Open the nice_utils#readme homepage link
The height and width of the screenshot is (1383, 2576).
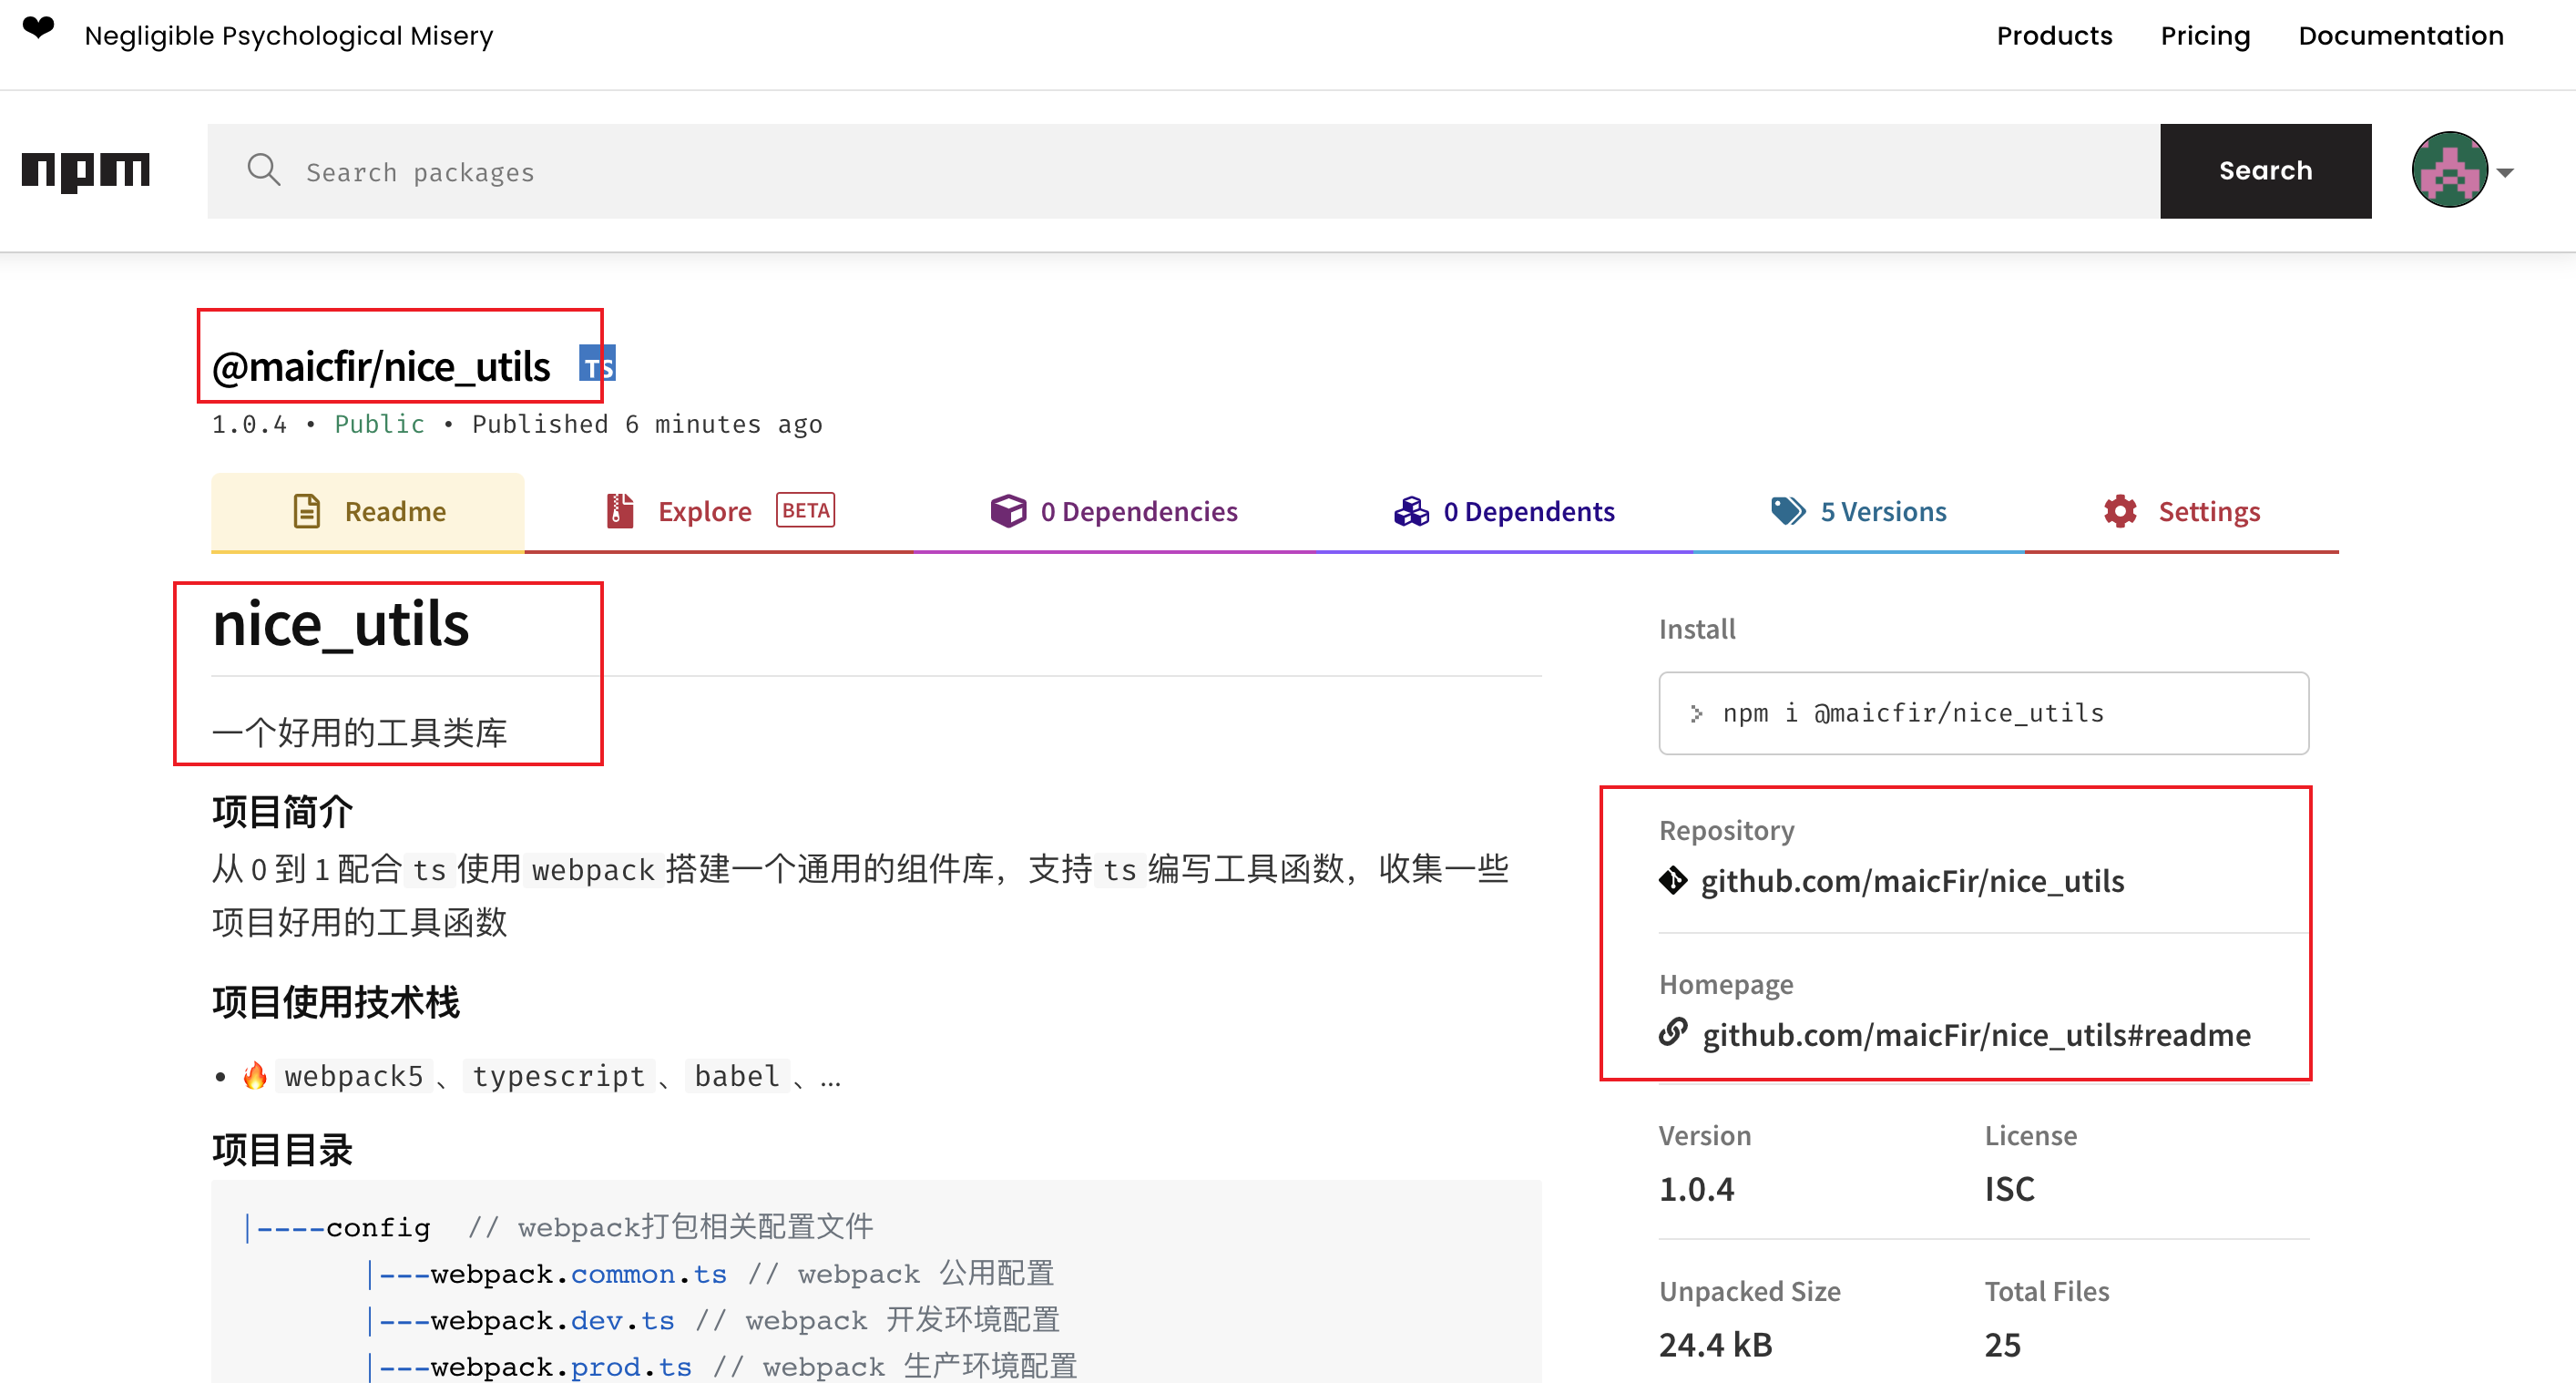tap(1976, 1035)
